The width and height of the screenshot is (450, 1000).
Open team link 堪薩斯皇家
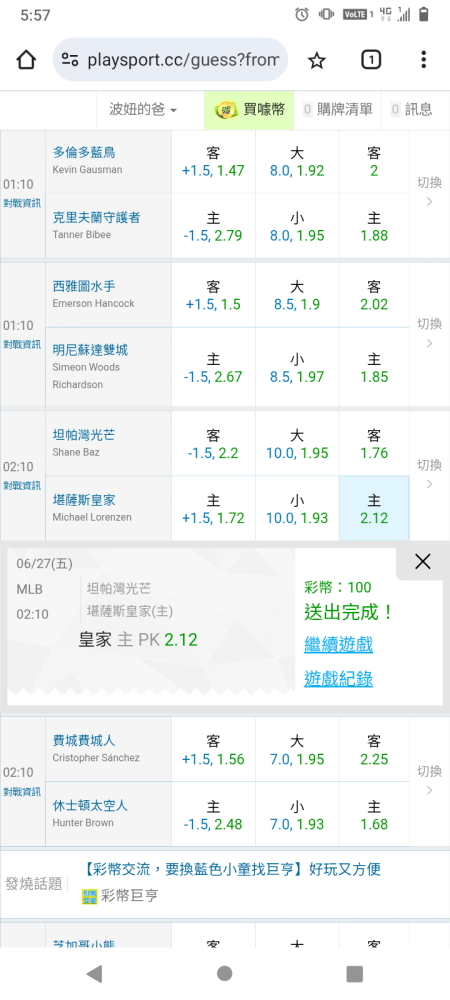coord(84,501)
